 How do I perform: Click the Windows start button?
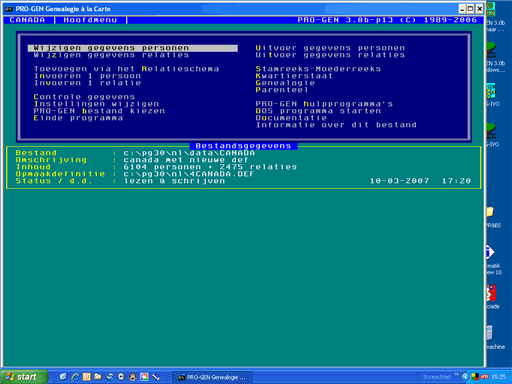click(24, 377)
